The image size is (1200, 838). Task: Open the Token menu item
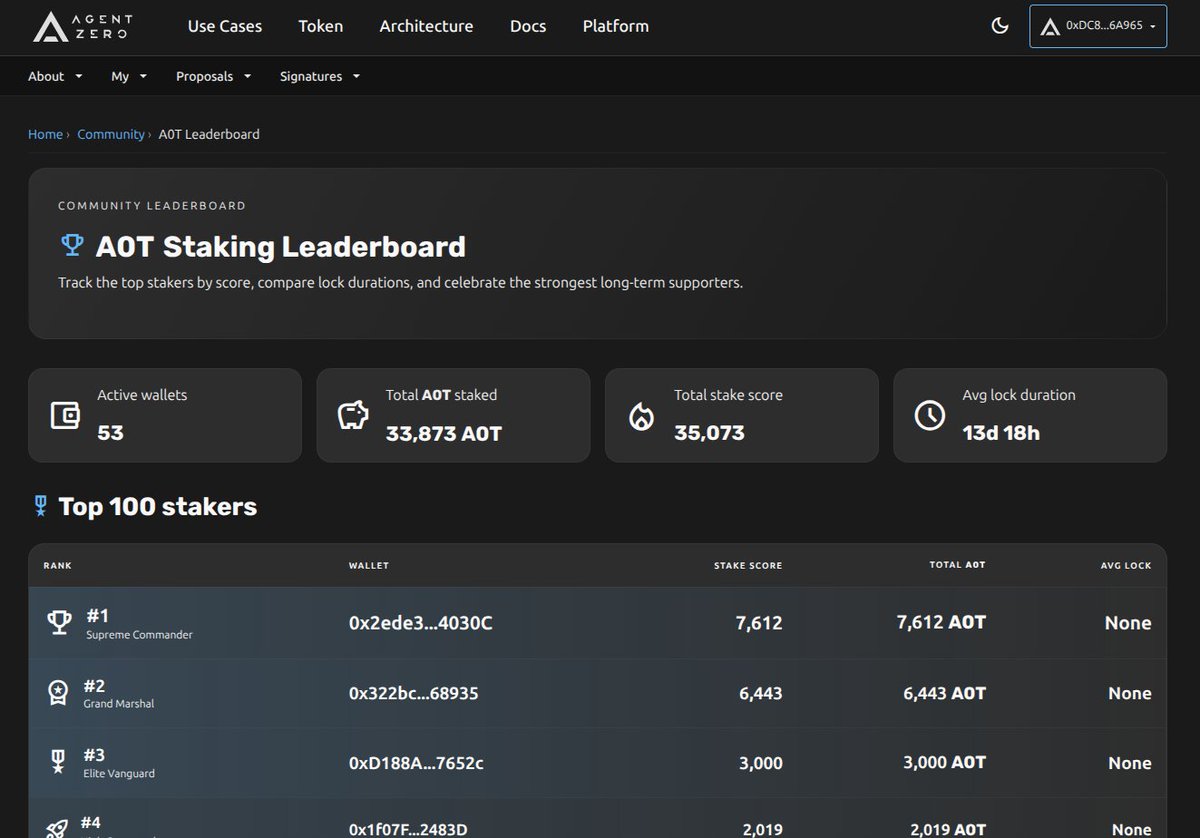pyautogui.click(x=321, y=26)
